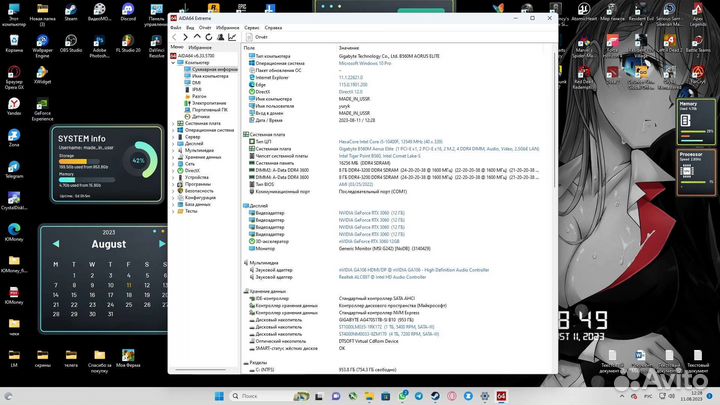This screenshot has height=405, width=720.
Task: Select the Безопасность tree item
Action: (195, 191)
